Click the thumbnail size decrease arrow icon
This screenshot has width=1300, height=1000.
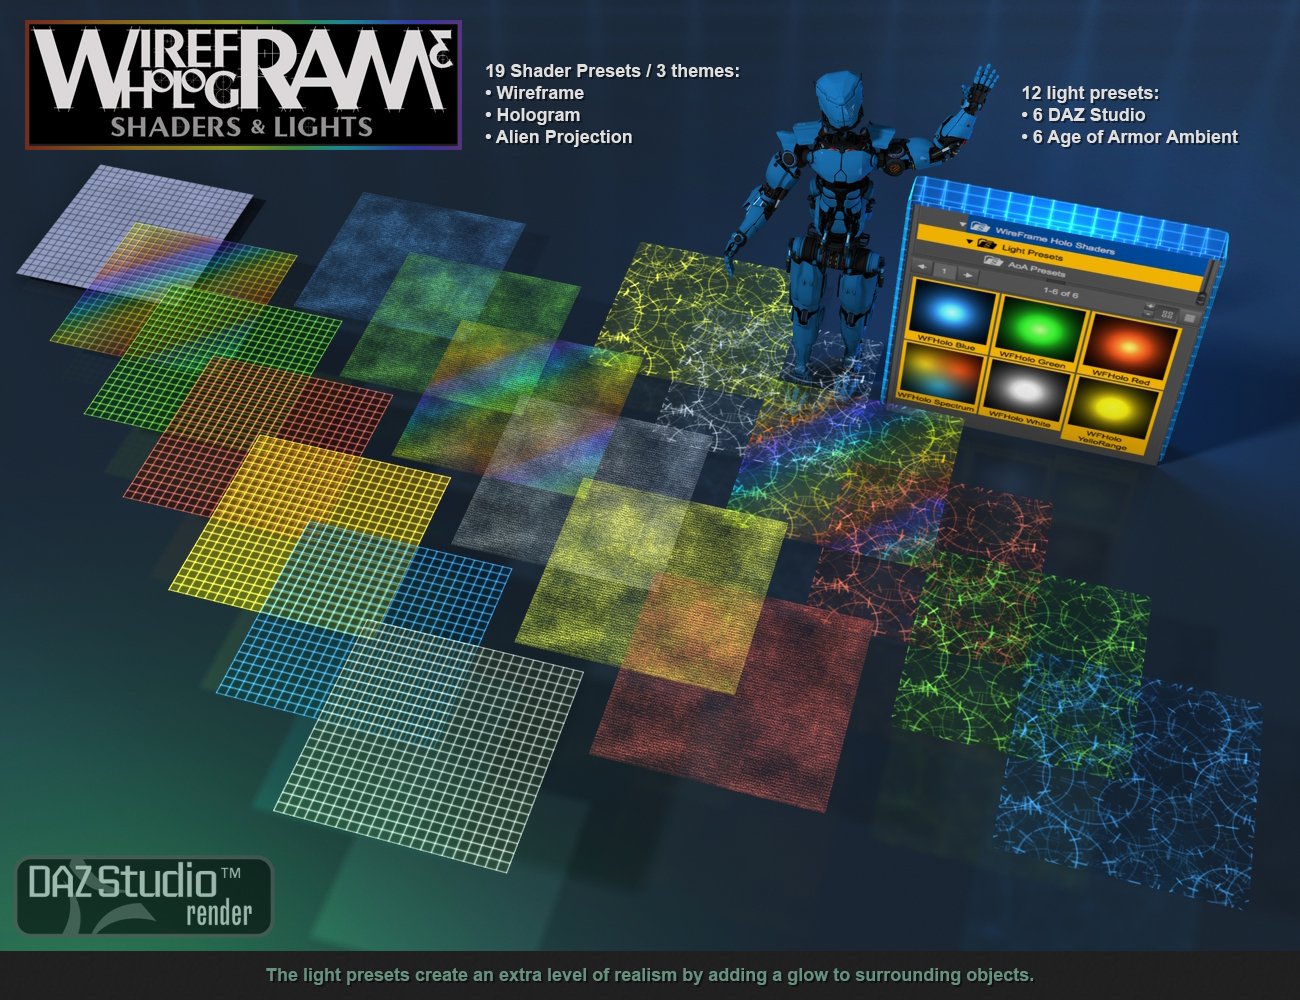tap(1149, 313)
